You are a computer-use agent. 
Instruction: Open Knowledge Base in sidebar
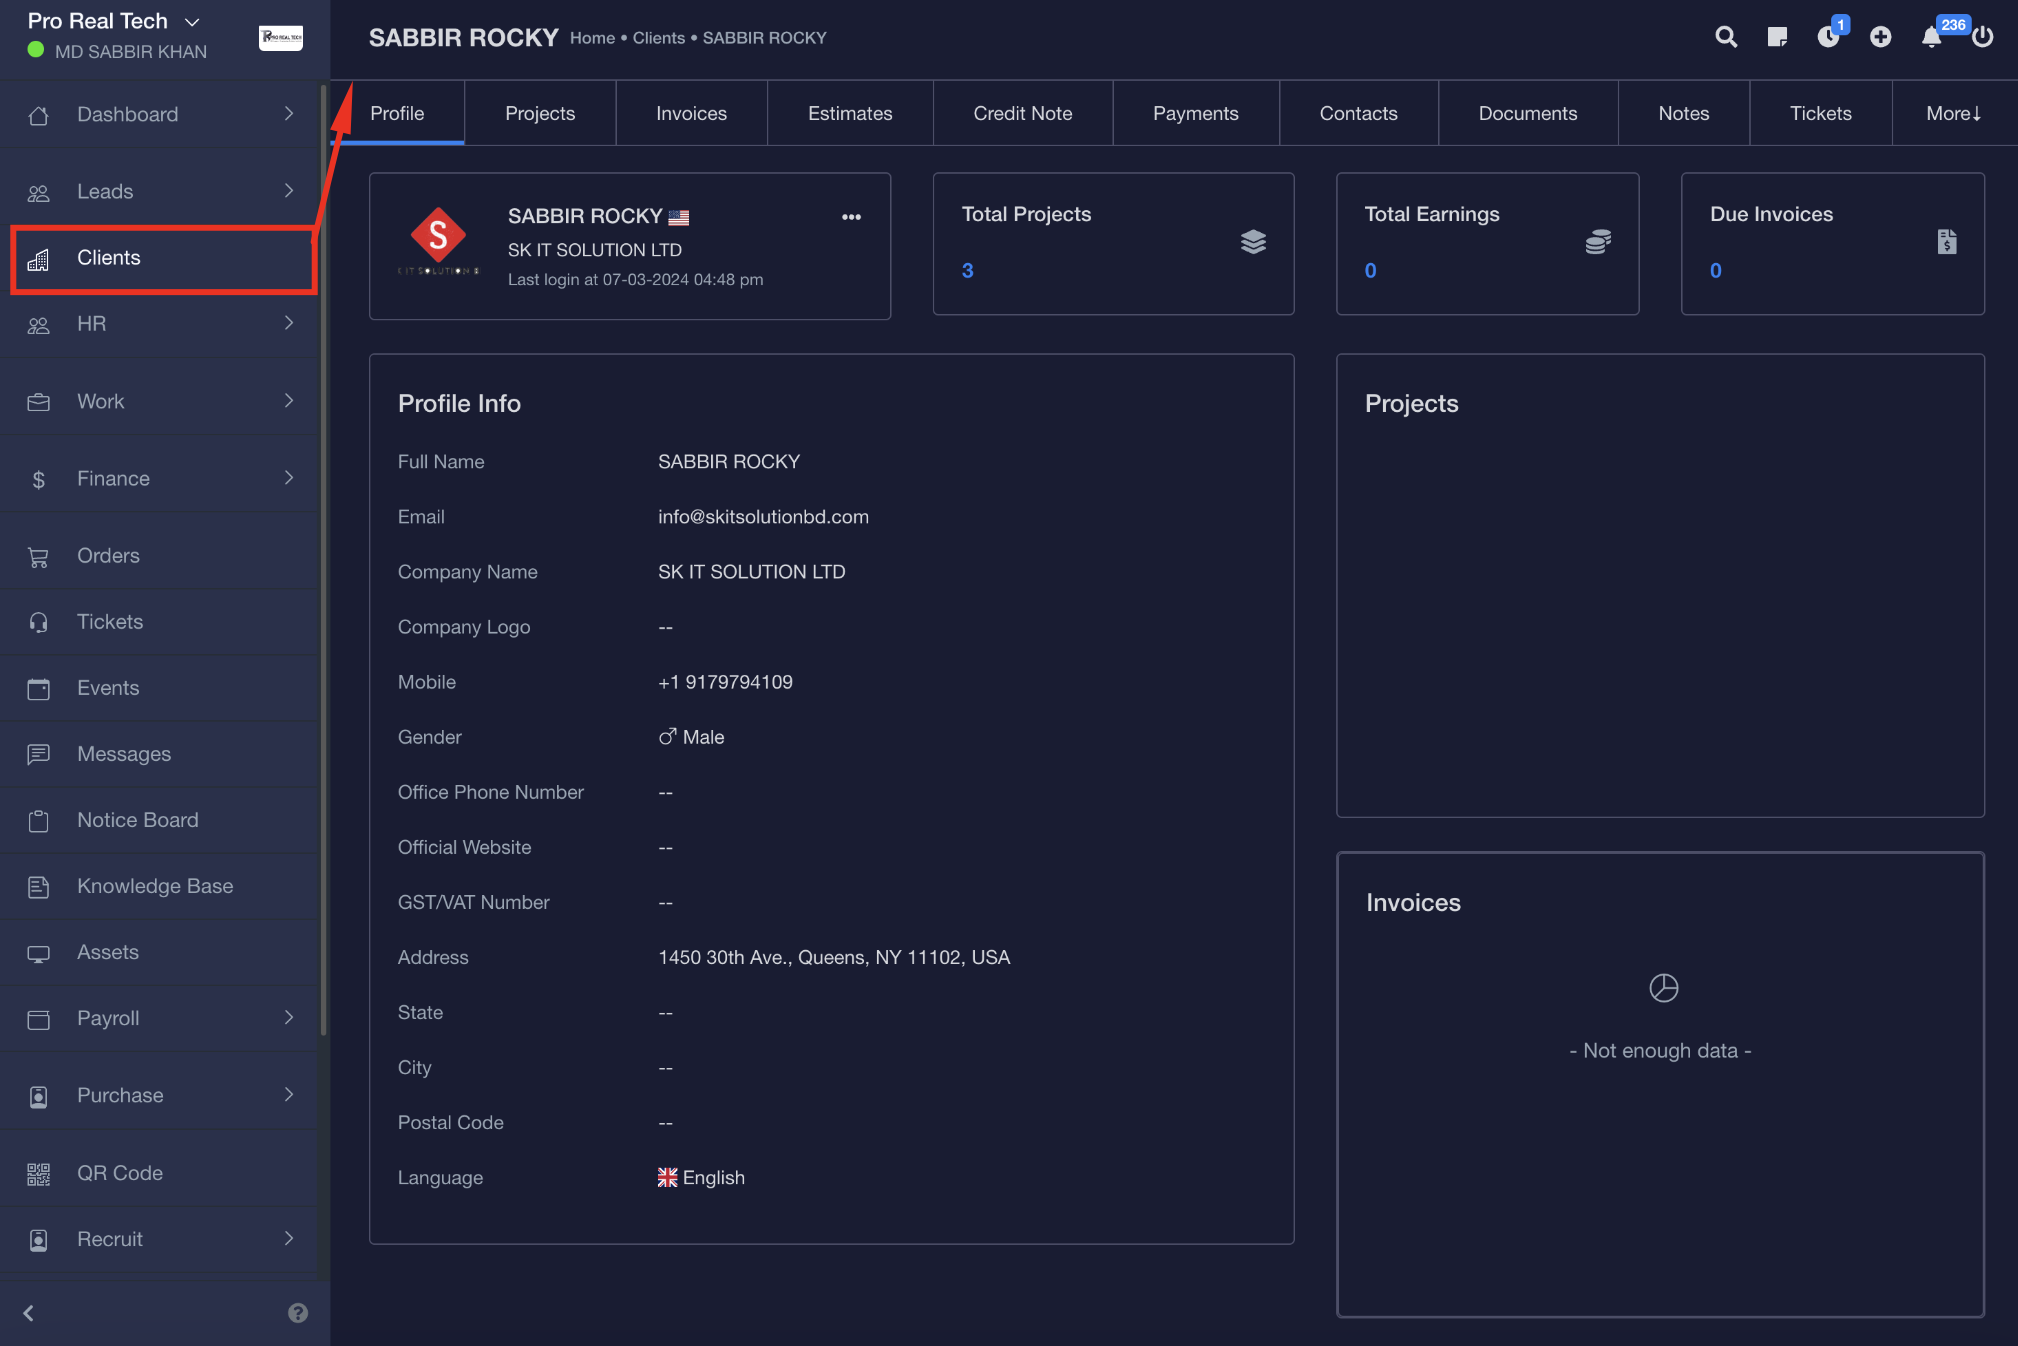coord(155,886)
